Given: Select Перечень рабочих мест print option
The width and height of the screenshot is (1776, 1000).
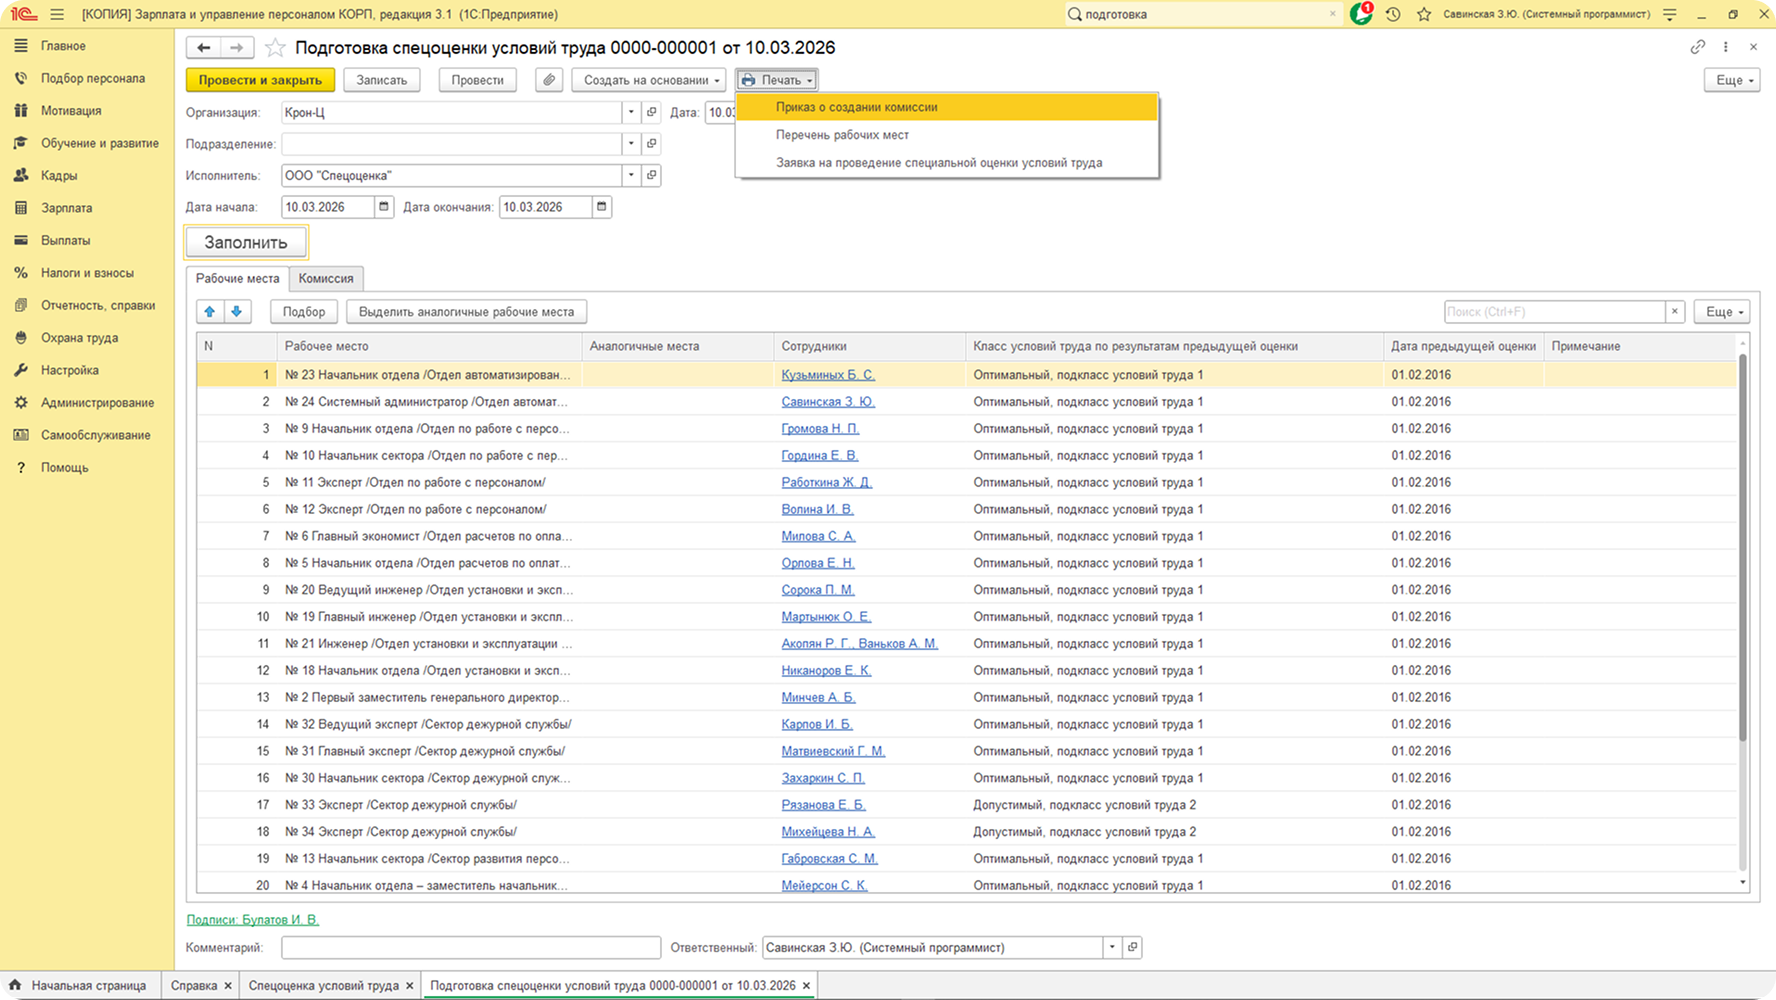Looking at the screenshot, I should point(842,135).
